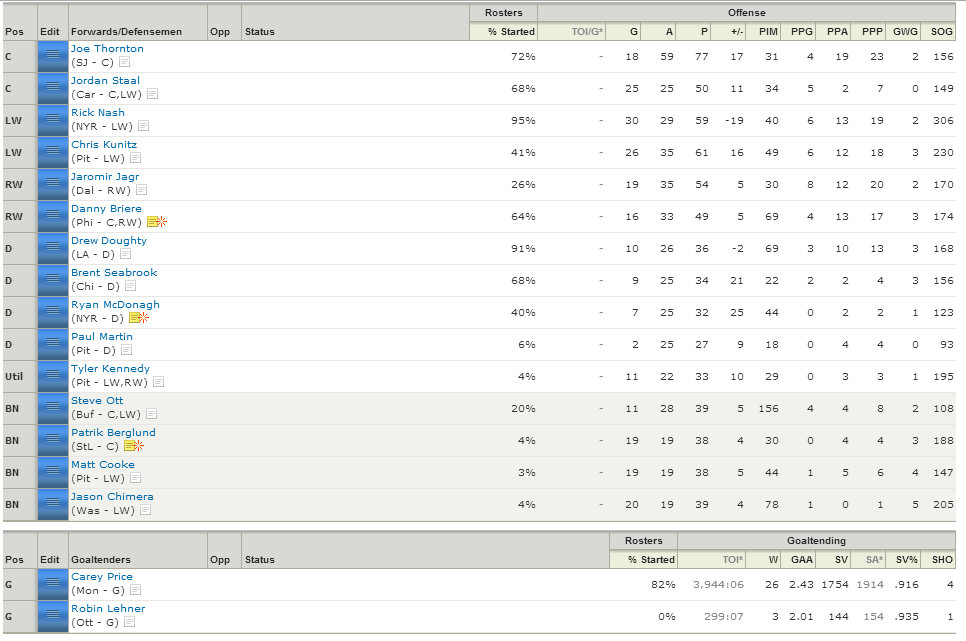Sort goalies by the GAA column header
966x641 pixels.
pos(802,560)
